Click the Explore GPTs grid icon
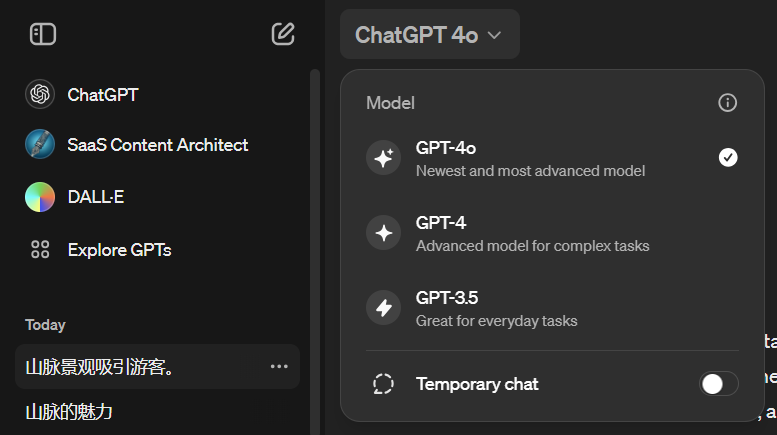This screenshot has height=435, width=777. (40, 249)
